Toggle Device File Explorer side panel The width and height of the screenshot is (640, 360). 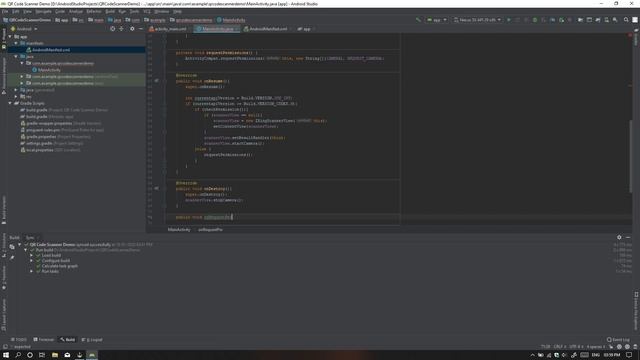636,311
